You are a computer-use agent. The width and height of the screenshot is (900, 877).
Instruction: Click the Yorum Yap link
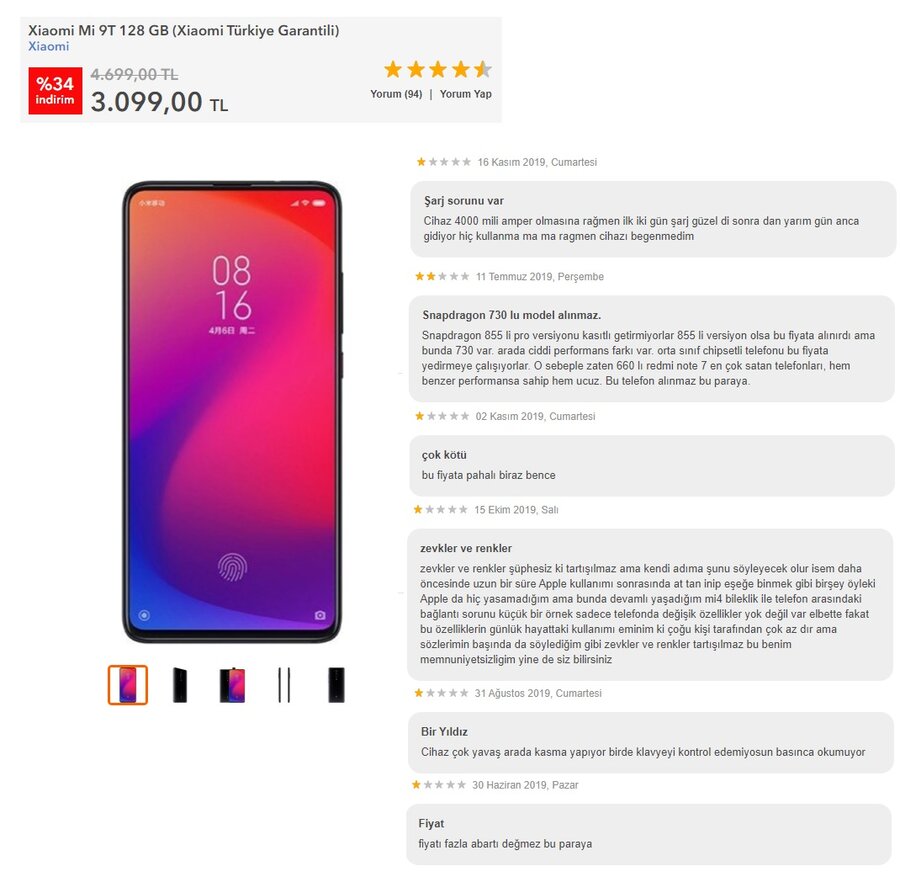coord(465,94)
